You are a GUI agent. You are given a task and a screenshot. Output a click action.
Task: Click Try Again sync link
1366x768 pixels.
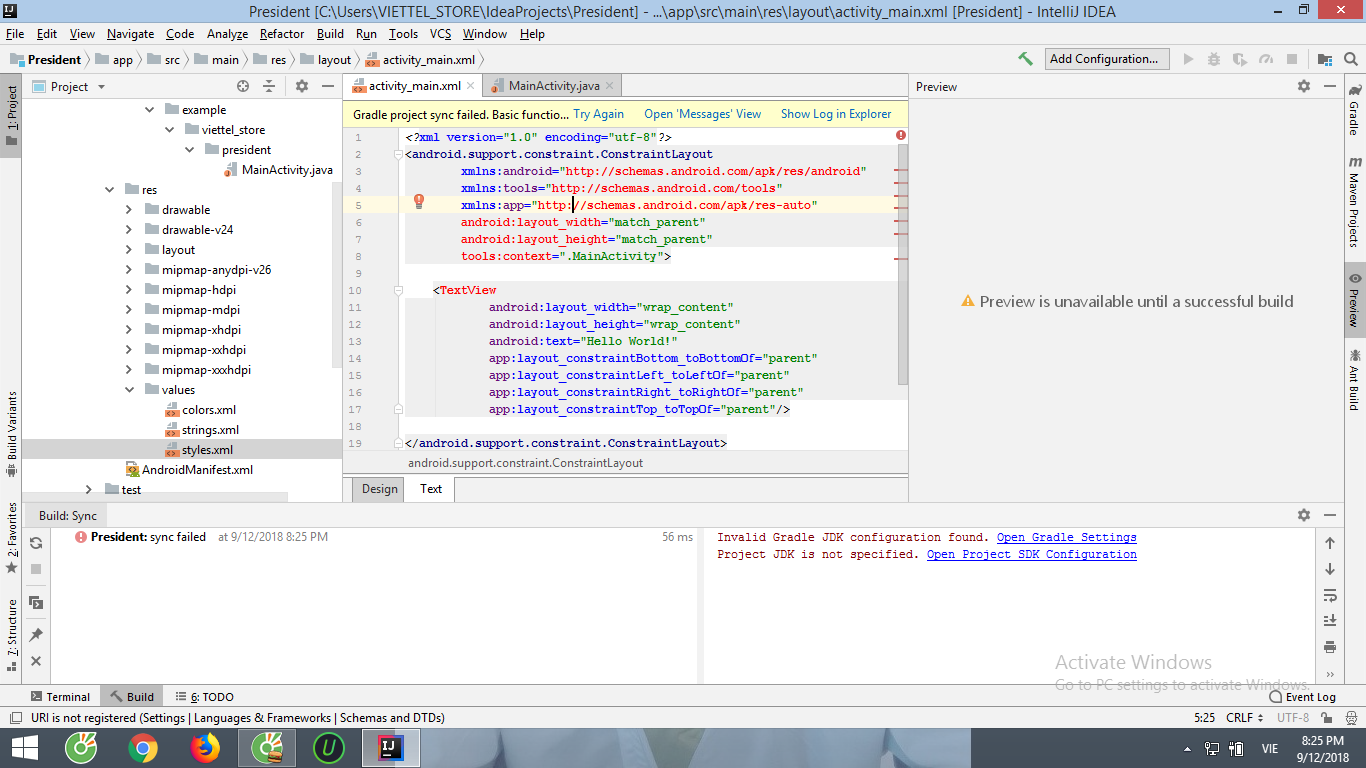598,114
